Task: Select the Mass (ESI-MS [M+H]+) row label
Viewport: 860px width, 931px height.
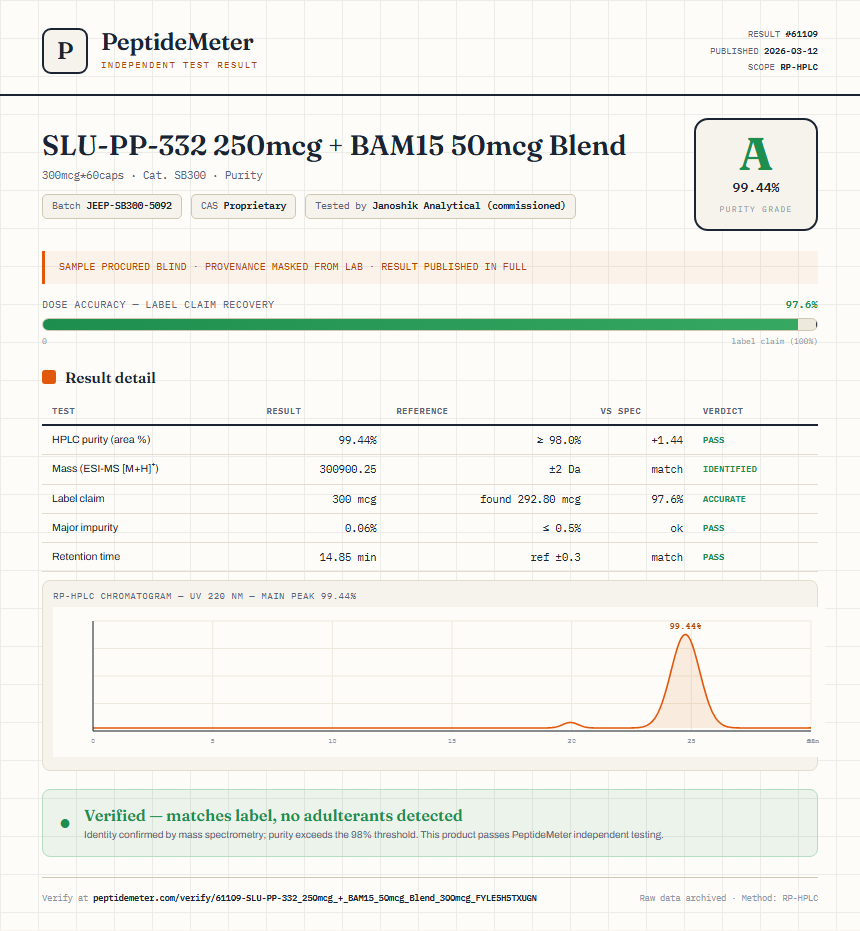Action: coord(105,468)
